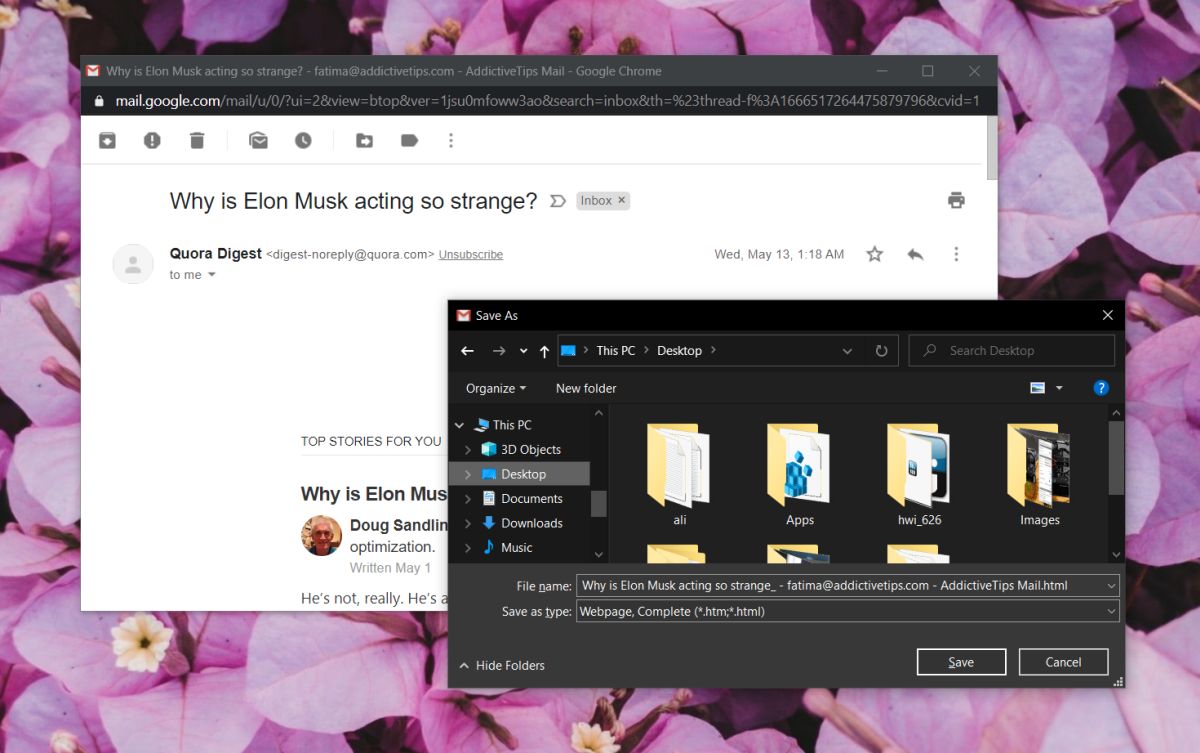Open the Labels tag icon
The height and width of the screenshot is (753, 1200).
[x=409, y=141]
